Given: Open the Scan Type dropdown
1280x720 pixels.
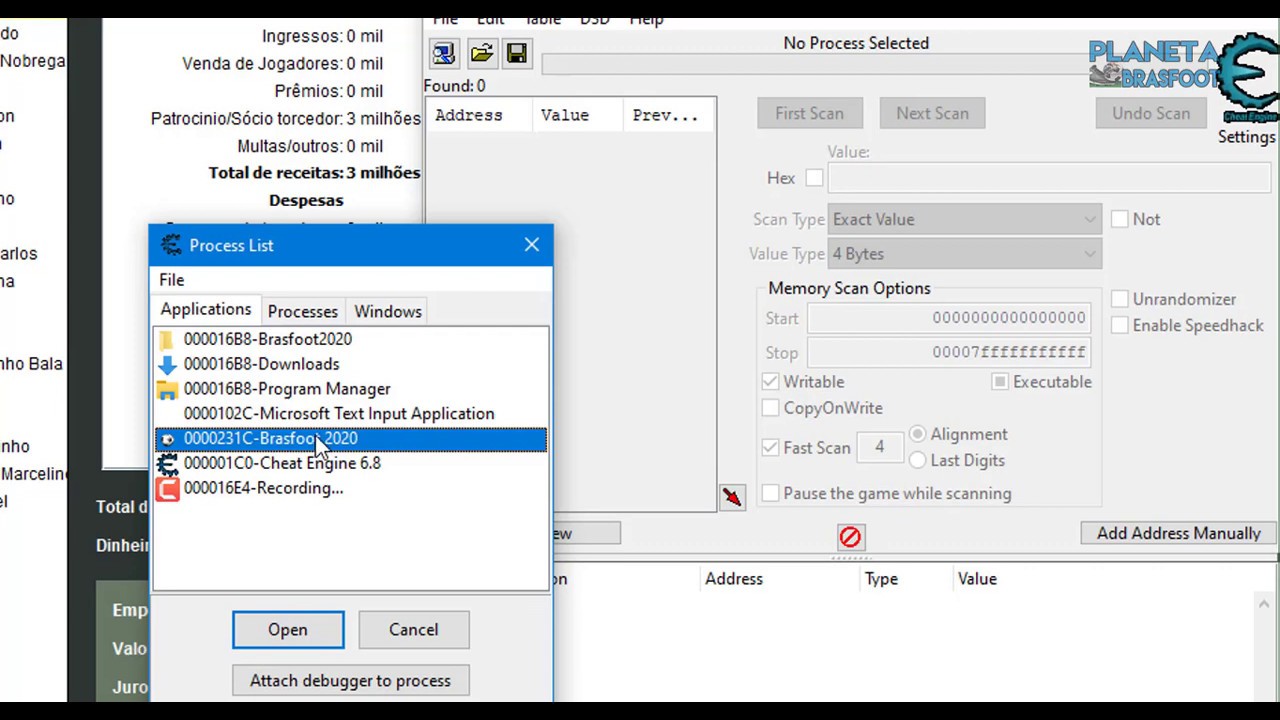Looking at the screenshot, I should point(964,219).
